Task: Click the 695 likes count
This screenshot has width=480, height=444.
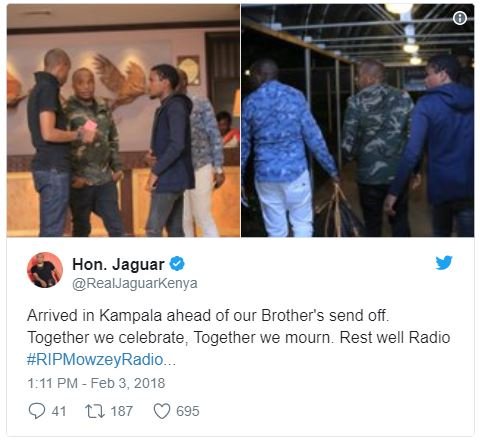Action: (x=188, y=411)
